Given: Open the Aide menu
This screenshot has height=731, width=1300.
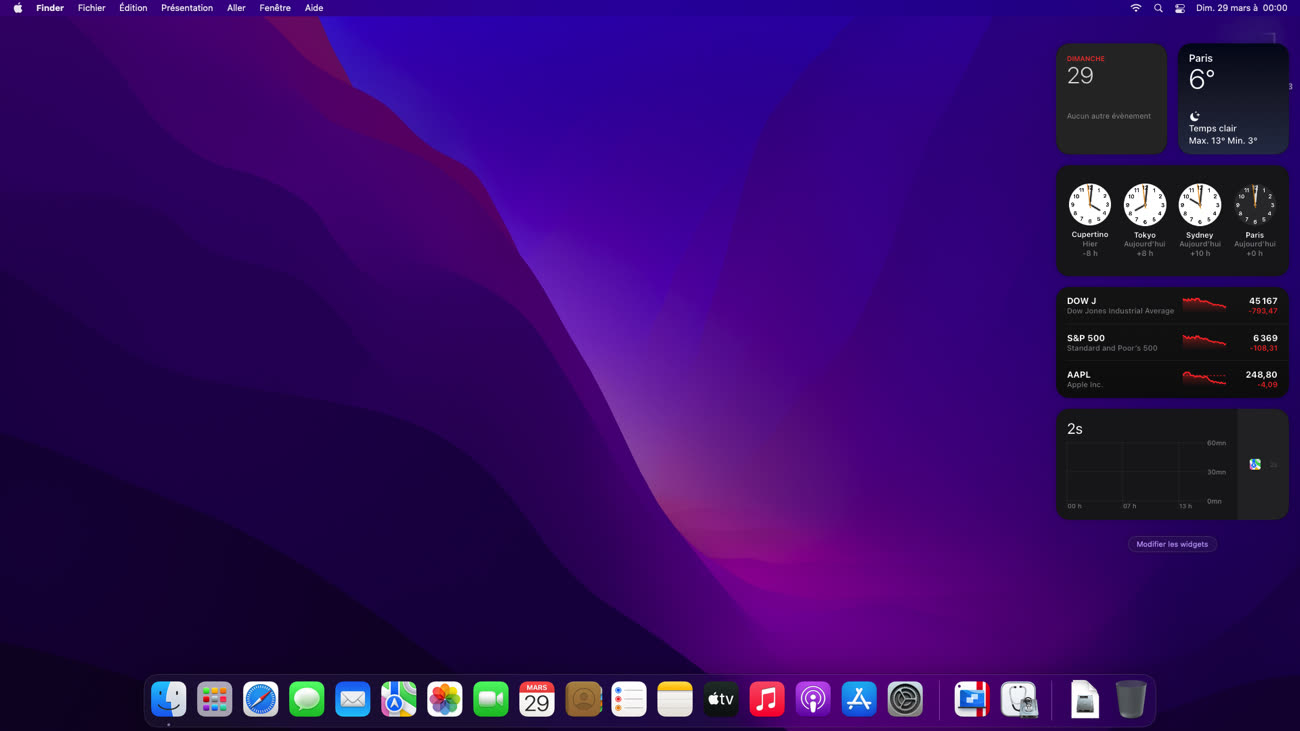Looking at the screenshot, I should coord(314,8).
